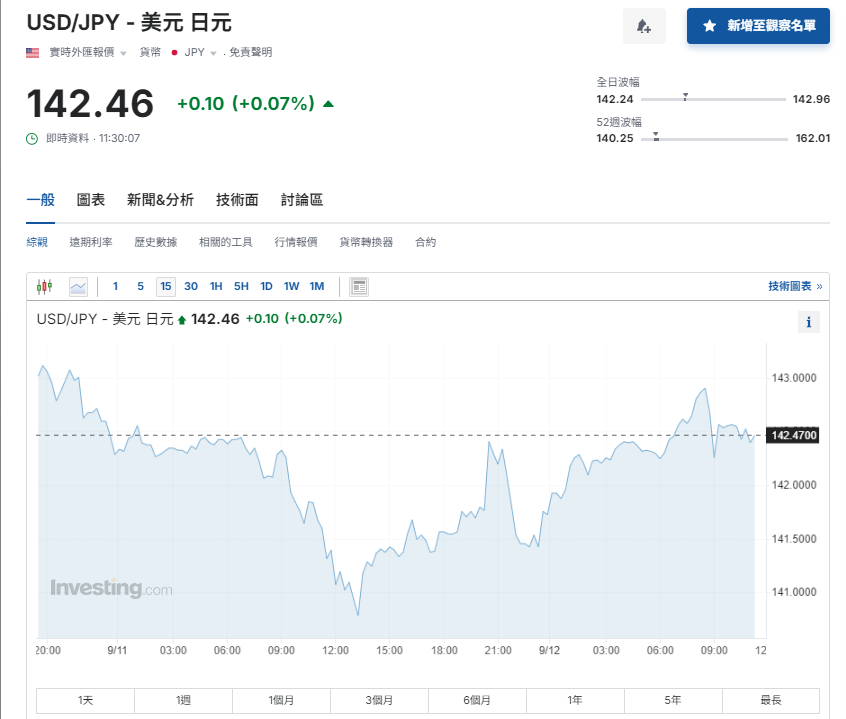Click the chart info 'i' icon
Viewport: 846px width, 719px height.
809,322
